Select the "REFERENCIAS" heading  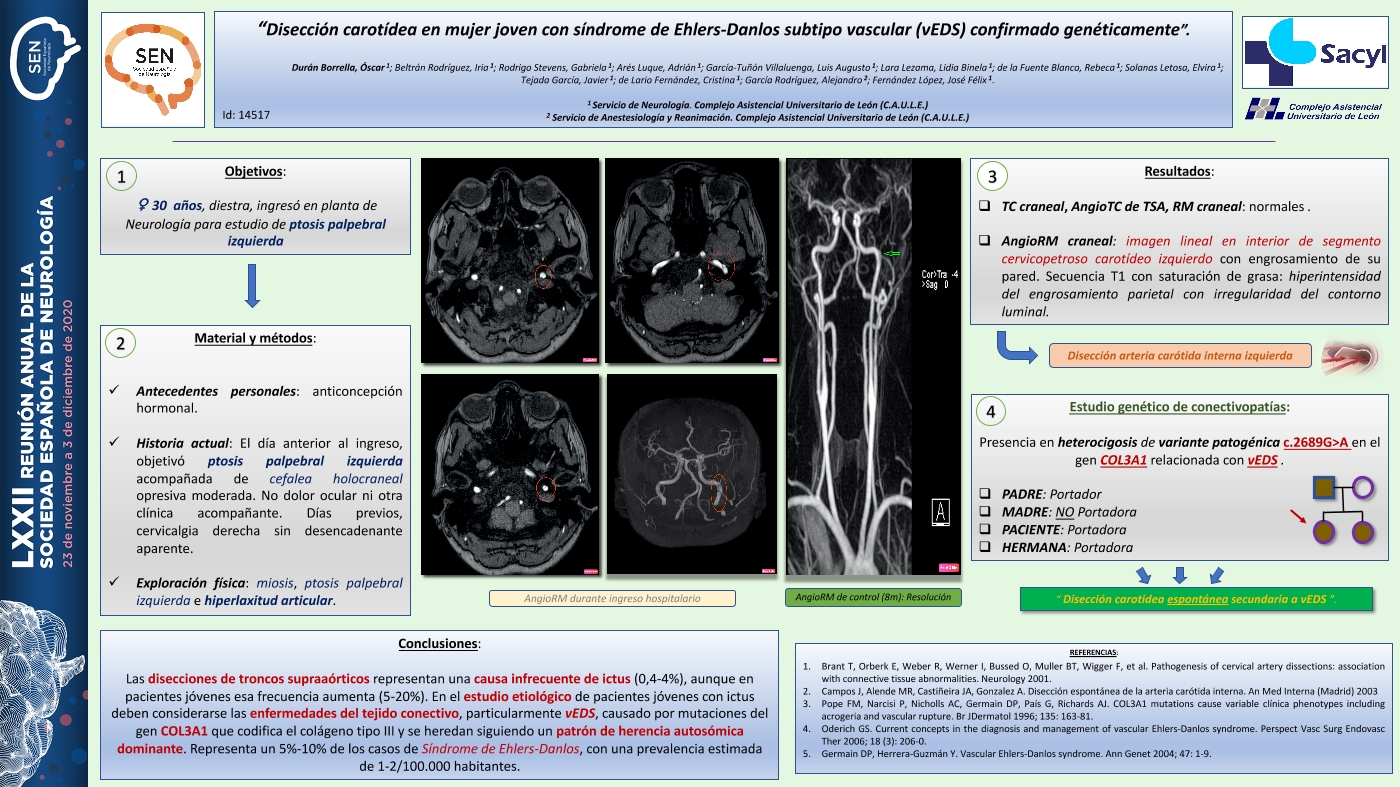1092,651
